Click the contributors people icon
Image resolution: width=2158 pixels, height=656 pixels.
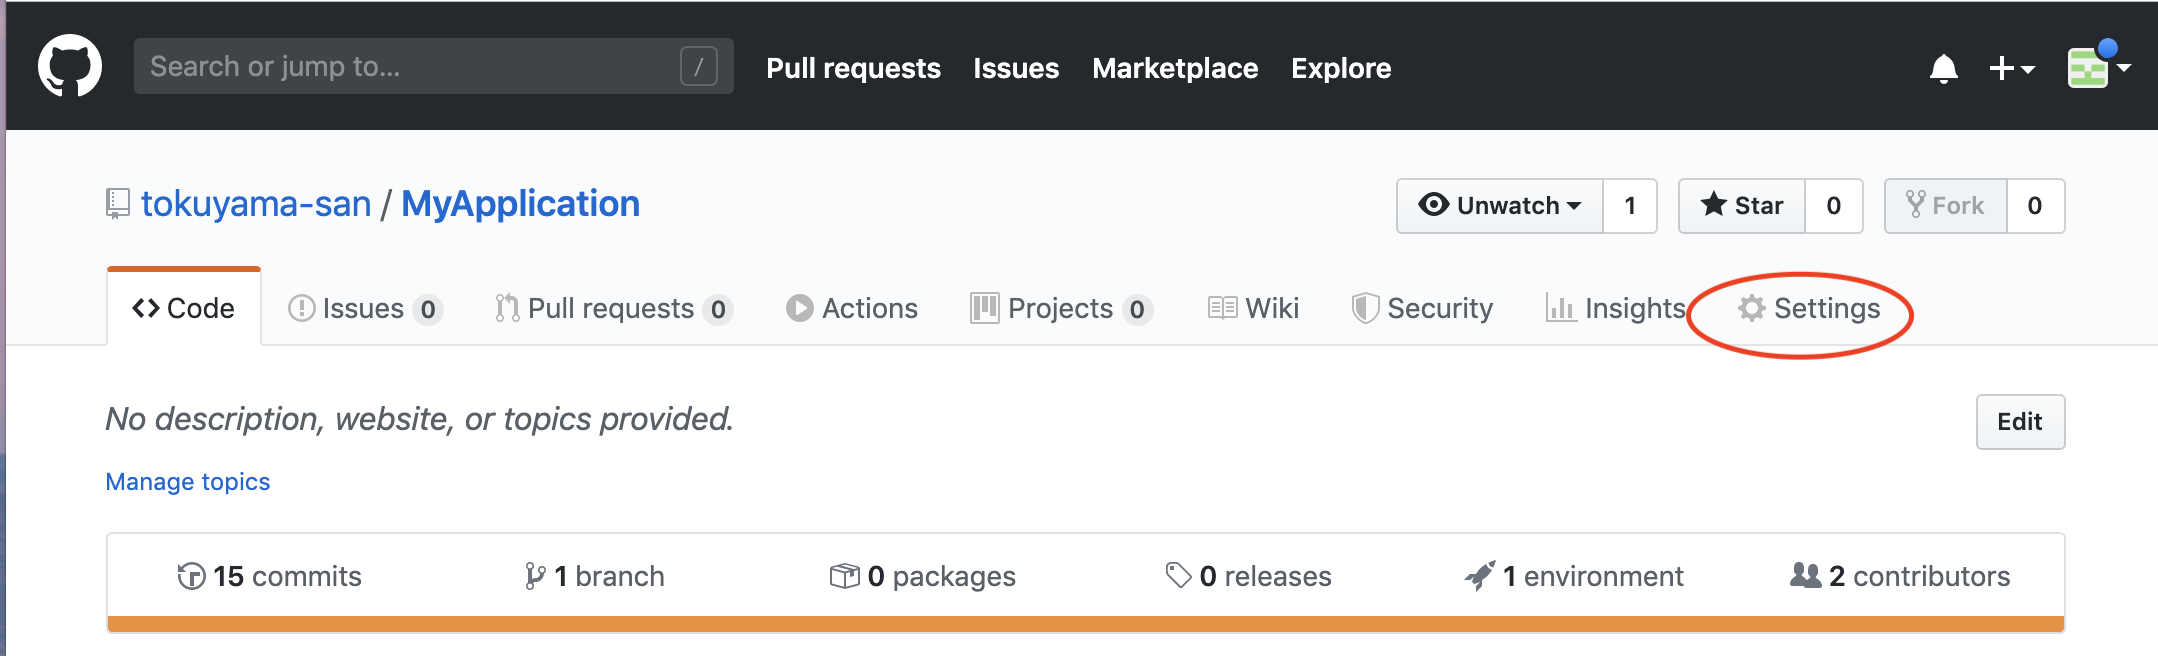point(1805,575)
